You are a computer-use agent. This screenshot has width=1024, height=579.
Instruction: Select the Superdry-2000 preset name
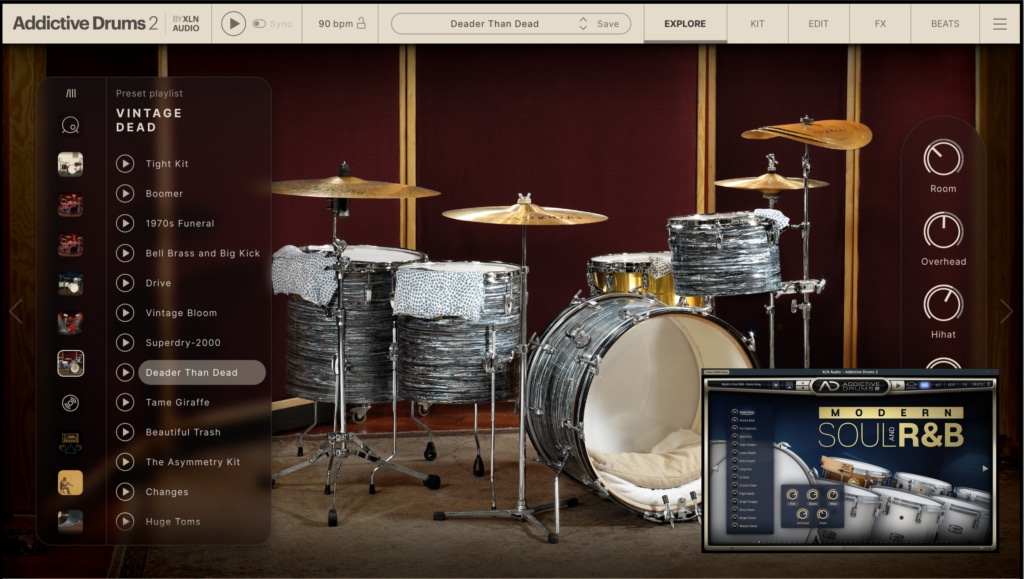(x=183, y=342)
